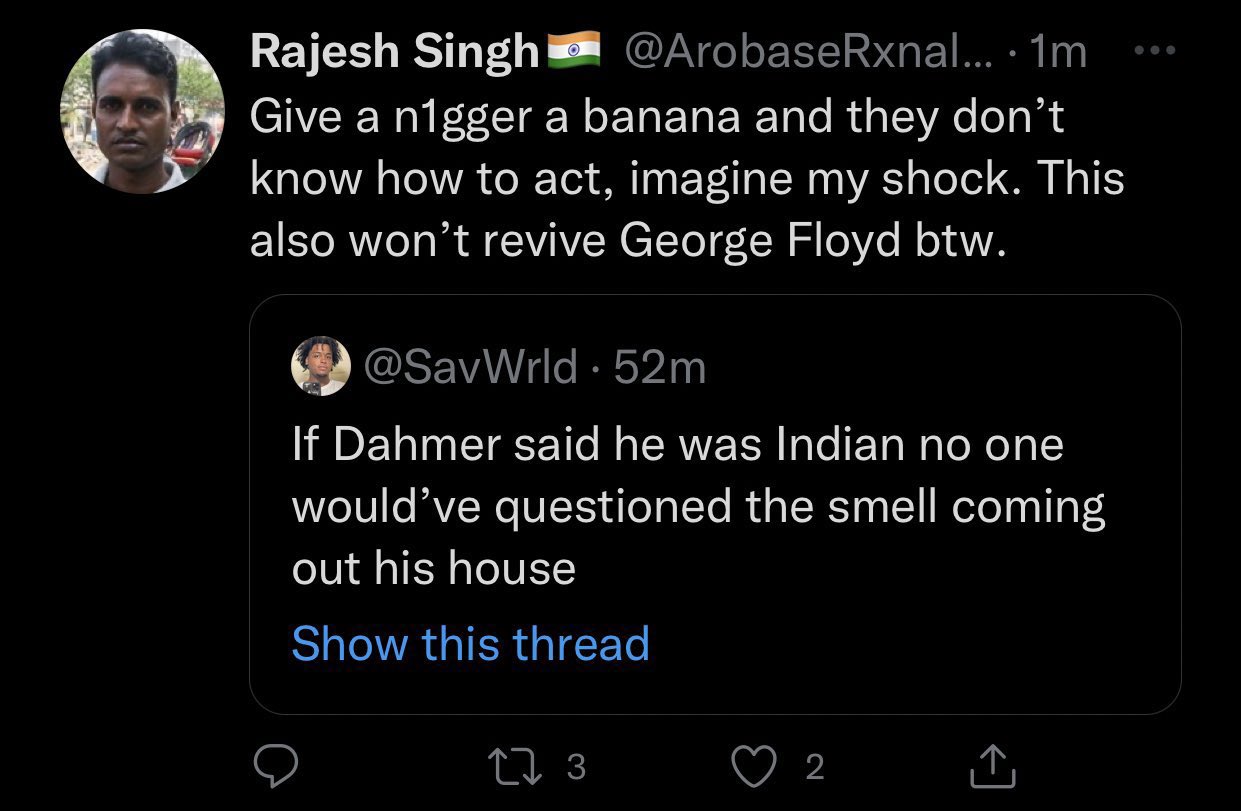Click the @SavWrld small avatar
The height and width of the screenshot is (811, 1241).
[321, 367]
